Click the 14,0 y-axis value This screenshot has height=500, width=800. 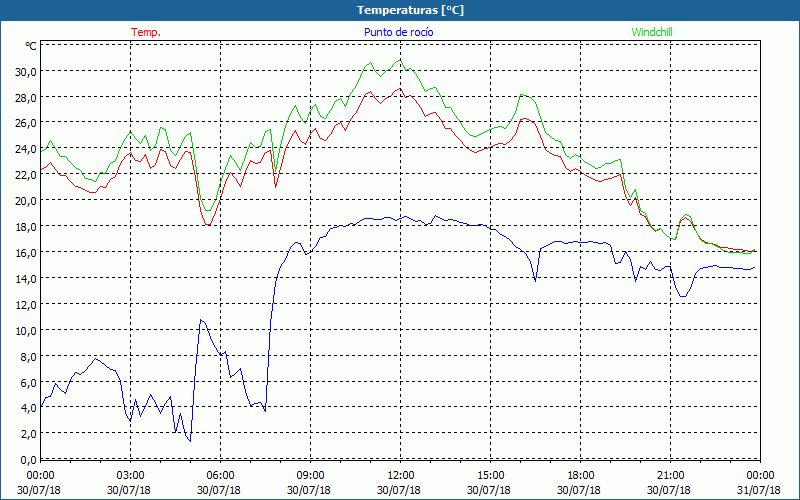point(26,279)
